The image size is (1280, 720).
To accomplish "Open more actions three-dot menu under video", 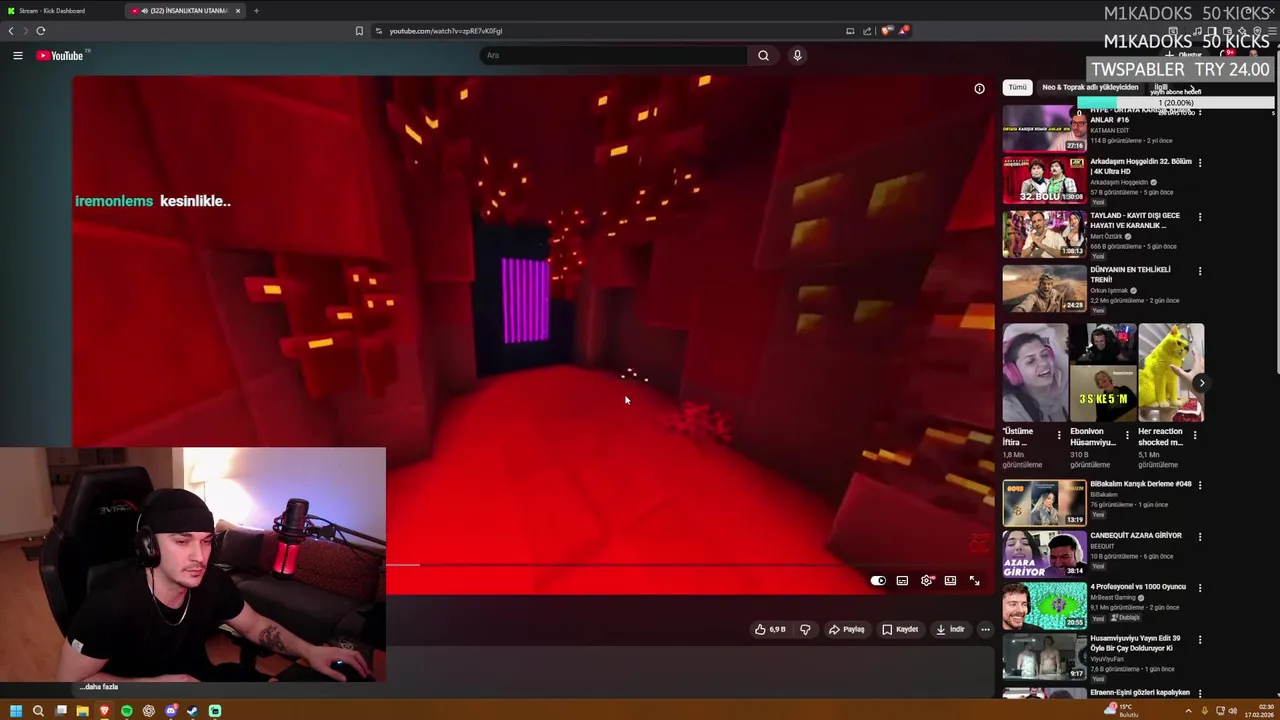I will [x=985, y=629].
